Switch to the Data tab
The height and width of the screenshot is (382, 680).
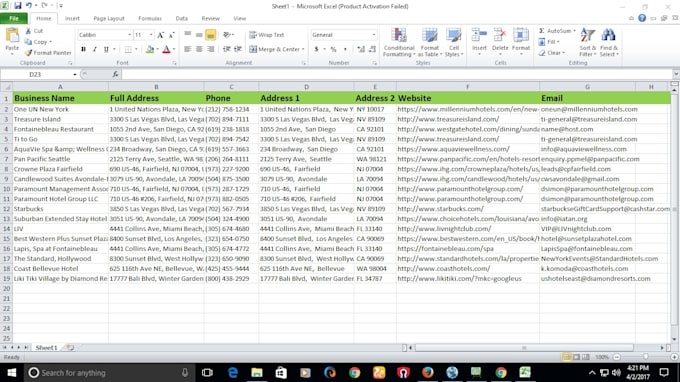click(x=182, y=19)
